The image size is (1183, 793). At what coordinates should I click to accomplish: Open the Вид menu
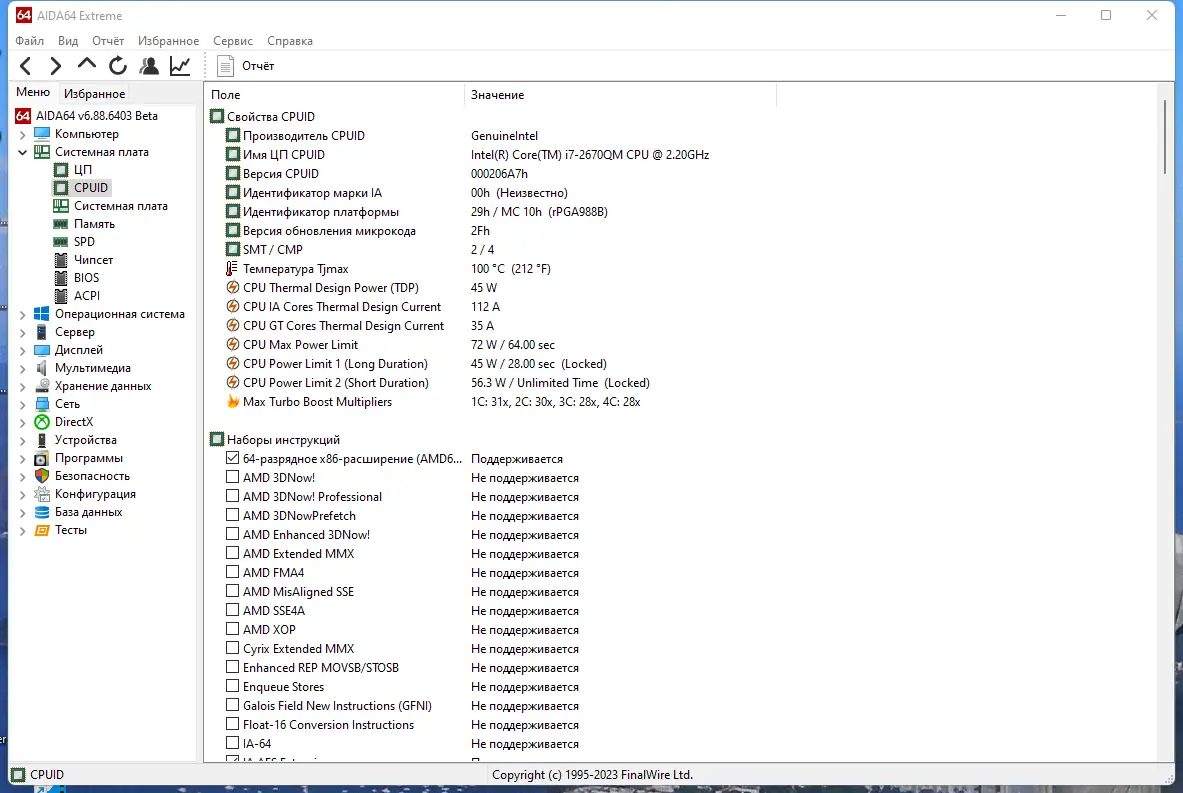pyautogui.click(x=68, y=41)
